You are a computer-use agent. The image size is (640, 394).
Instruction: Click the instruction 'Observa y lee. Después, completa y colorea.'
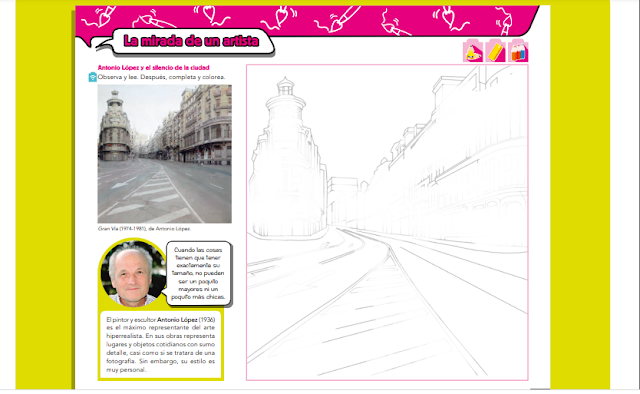pyautogui.click(x=161, y=77)
